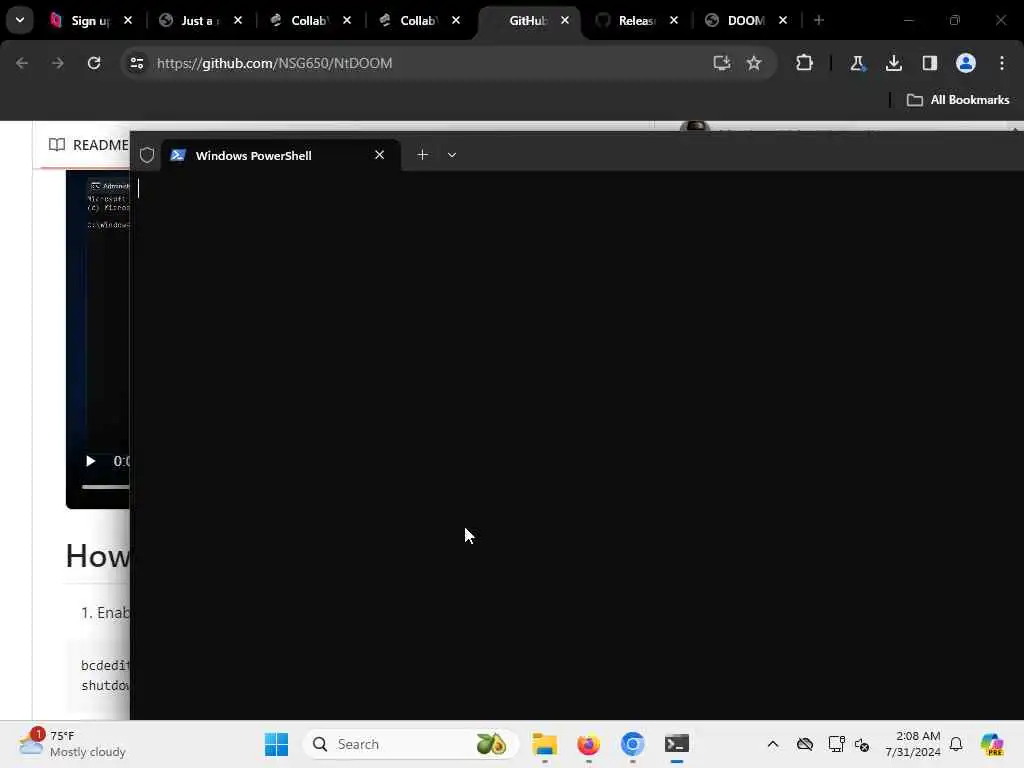Open the Windows Start menu
The height and width of the screenshot is (768, 1024).
pyautogui.click(x=276, y=744)
